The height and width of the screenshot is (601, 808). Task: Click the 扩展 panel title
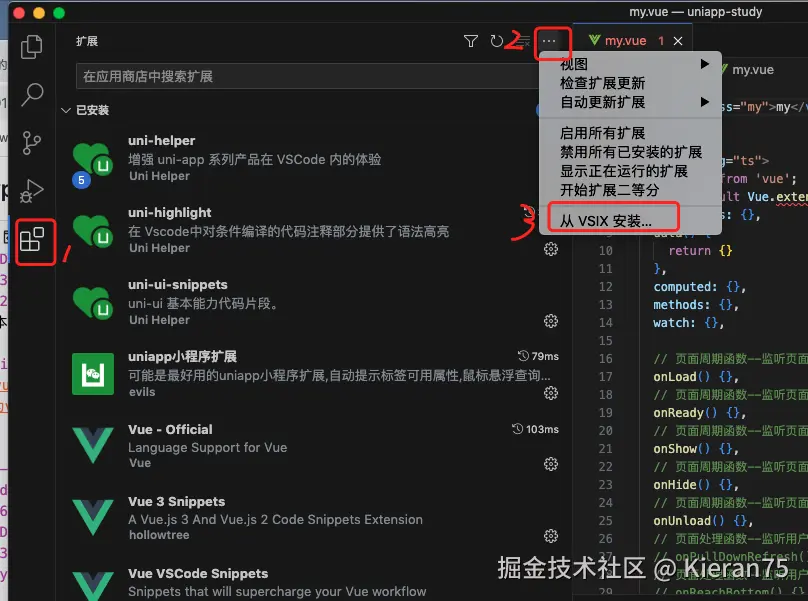[x=87, y=41]
